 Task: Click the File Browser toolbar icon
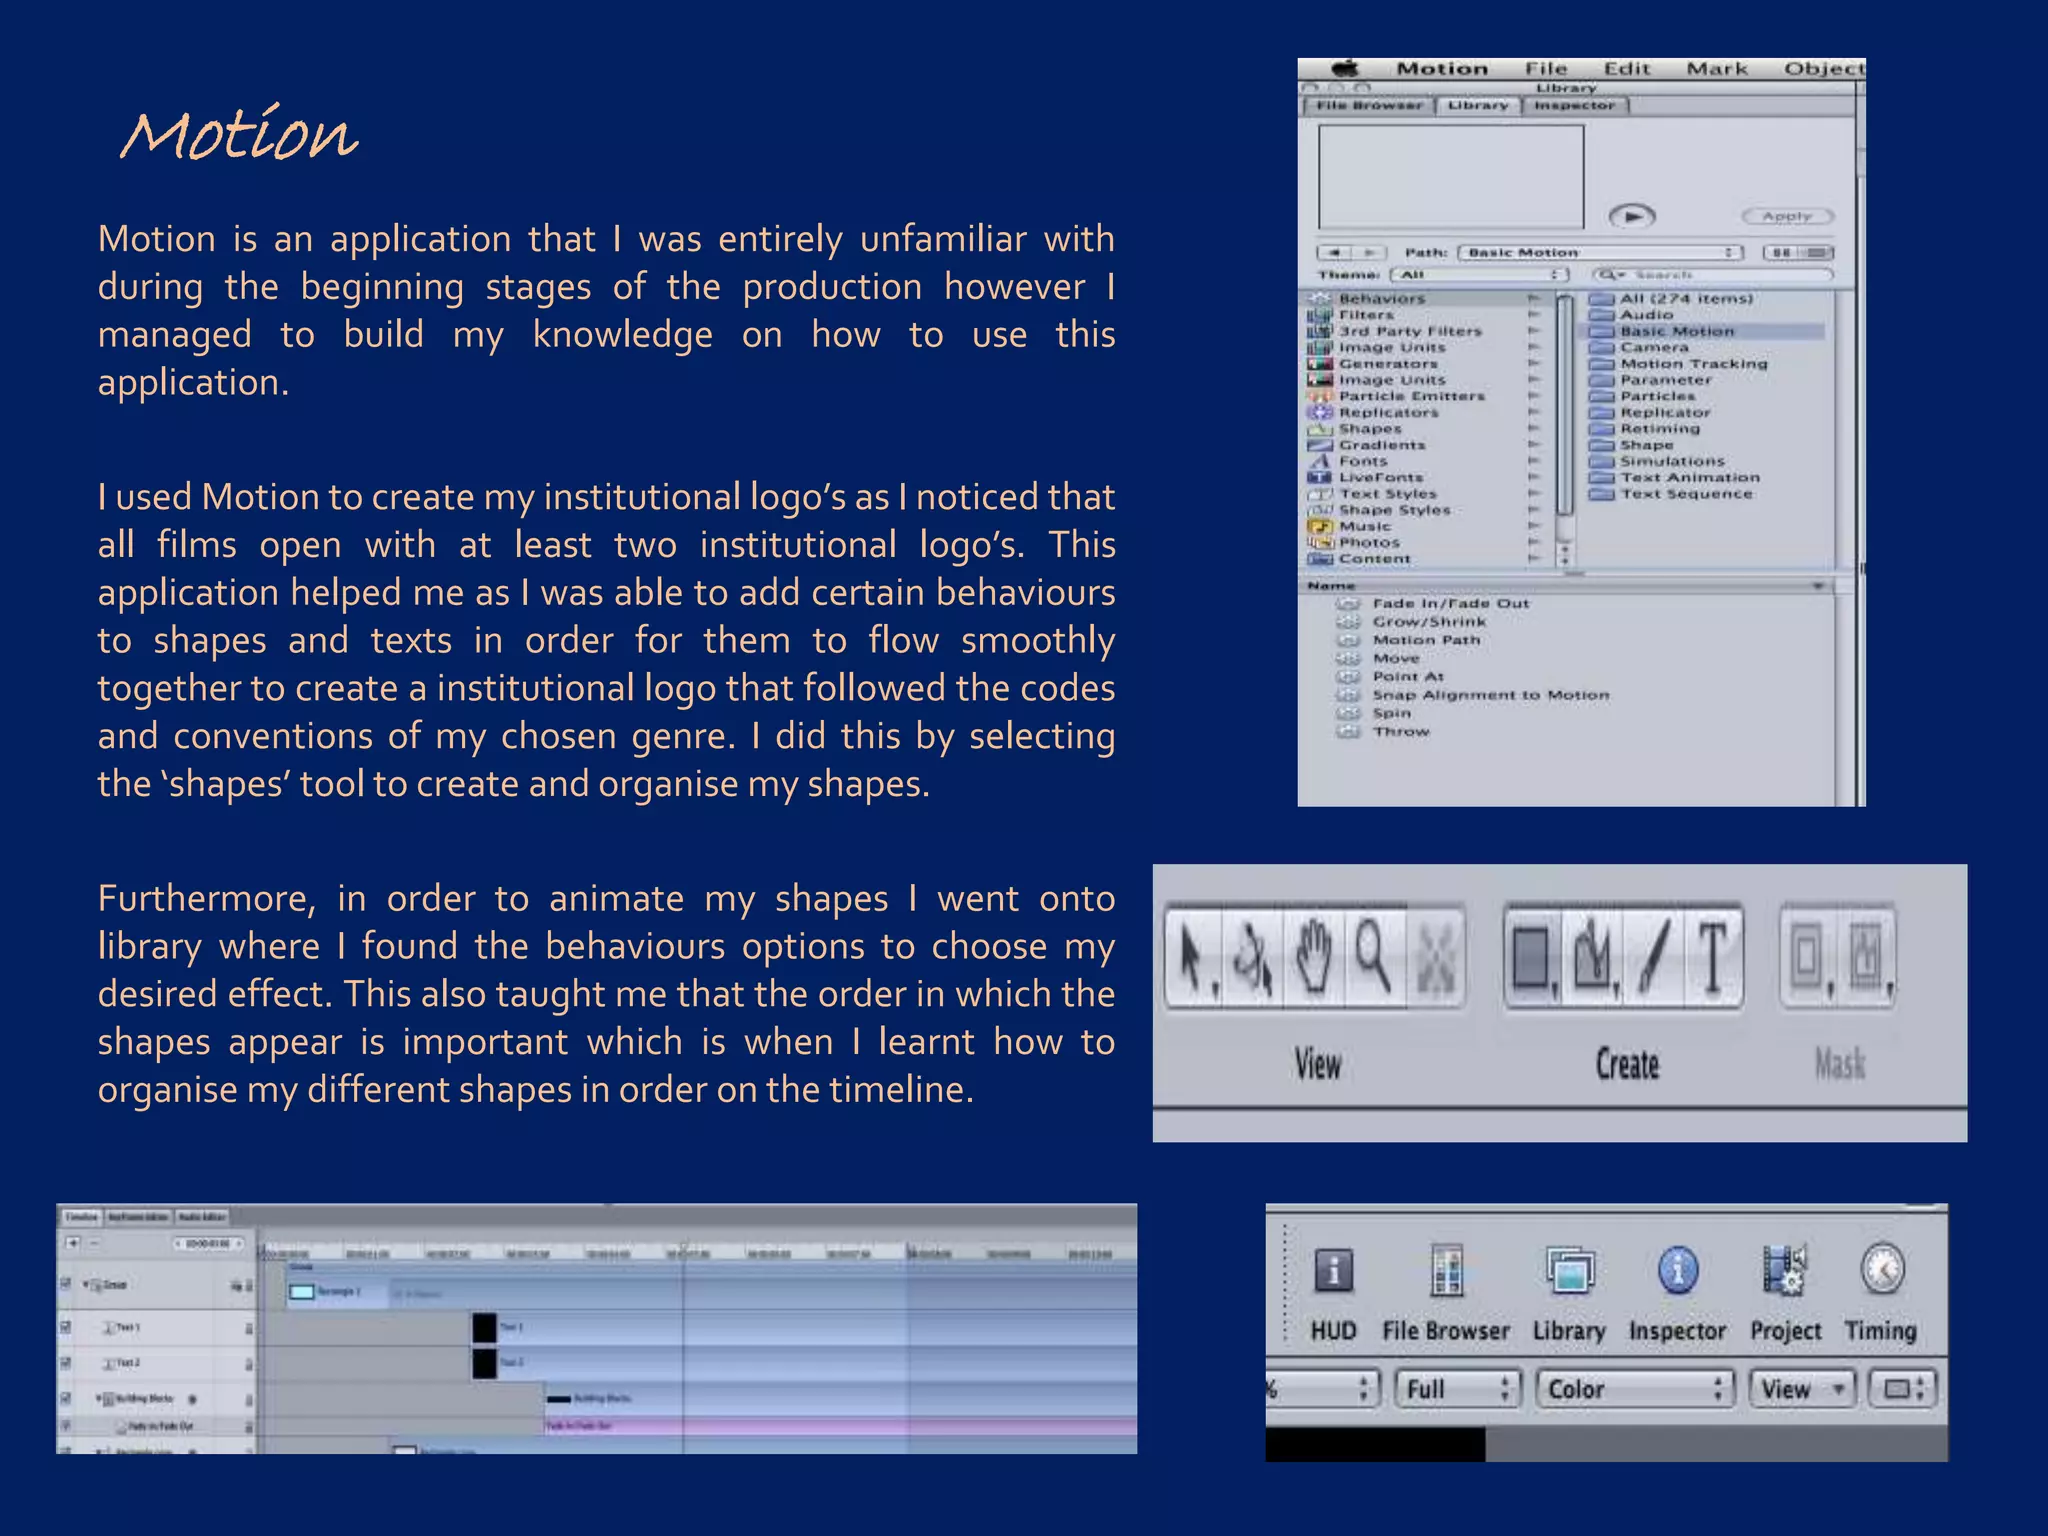pyautogui.click(x=1446, y=1271)
